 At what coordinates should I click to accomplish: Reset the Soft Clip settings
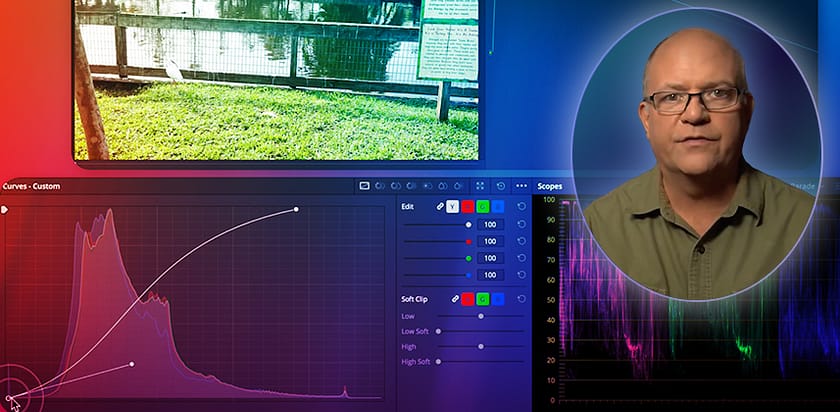[x=521, y=299]
